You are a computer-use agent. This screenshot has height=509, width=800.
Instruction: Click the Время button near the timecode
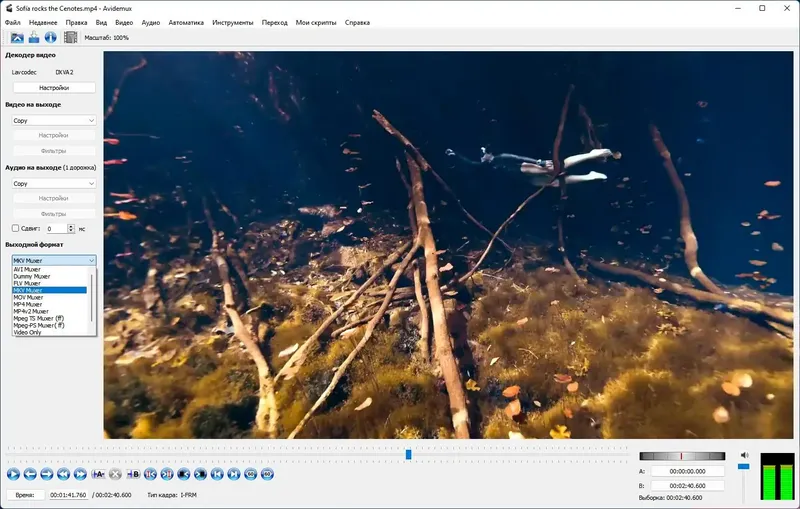click(x=24, y=494)
